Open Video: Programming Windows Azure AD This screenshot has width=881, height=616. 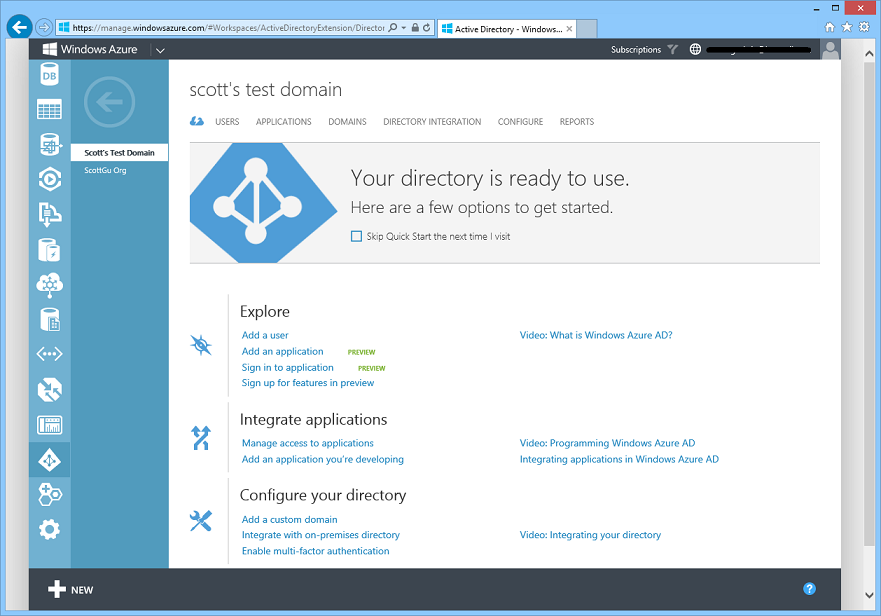coord(607,443)
